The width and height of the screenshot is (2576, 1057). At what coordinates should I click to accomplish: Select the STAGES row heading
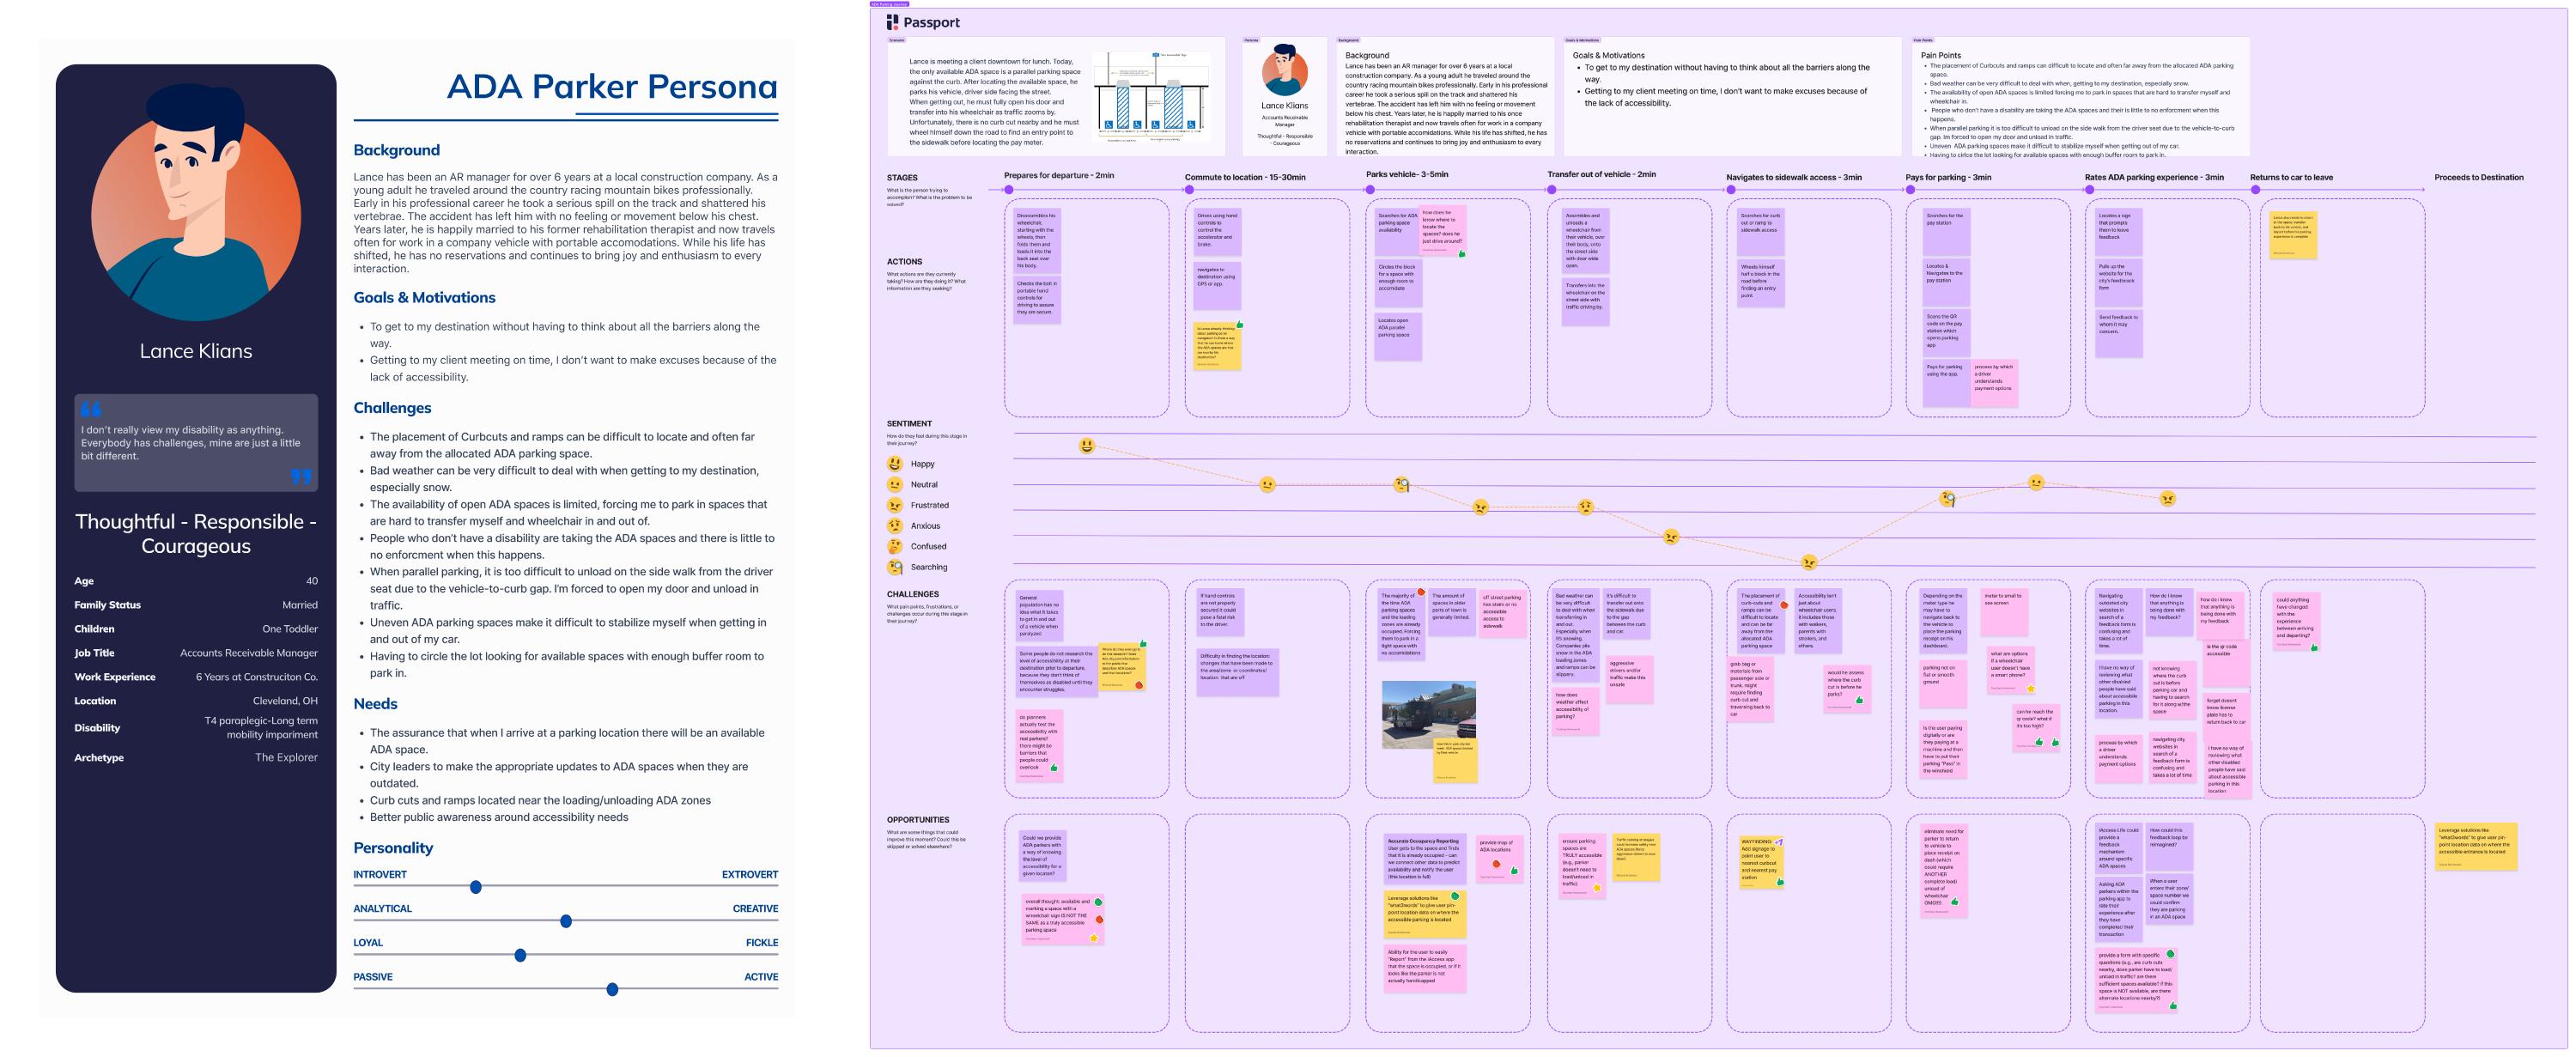click(901, 178)
